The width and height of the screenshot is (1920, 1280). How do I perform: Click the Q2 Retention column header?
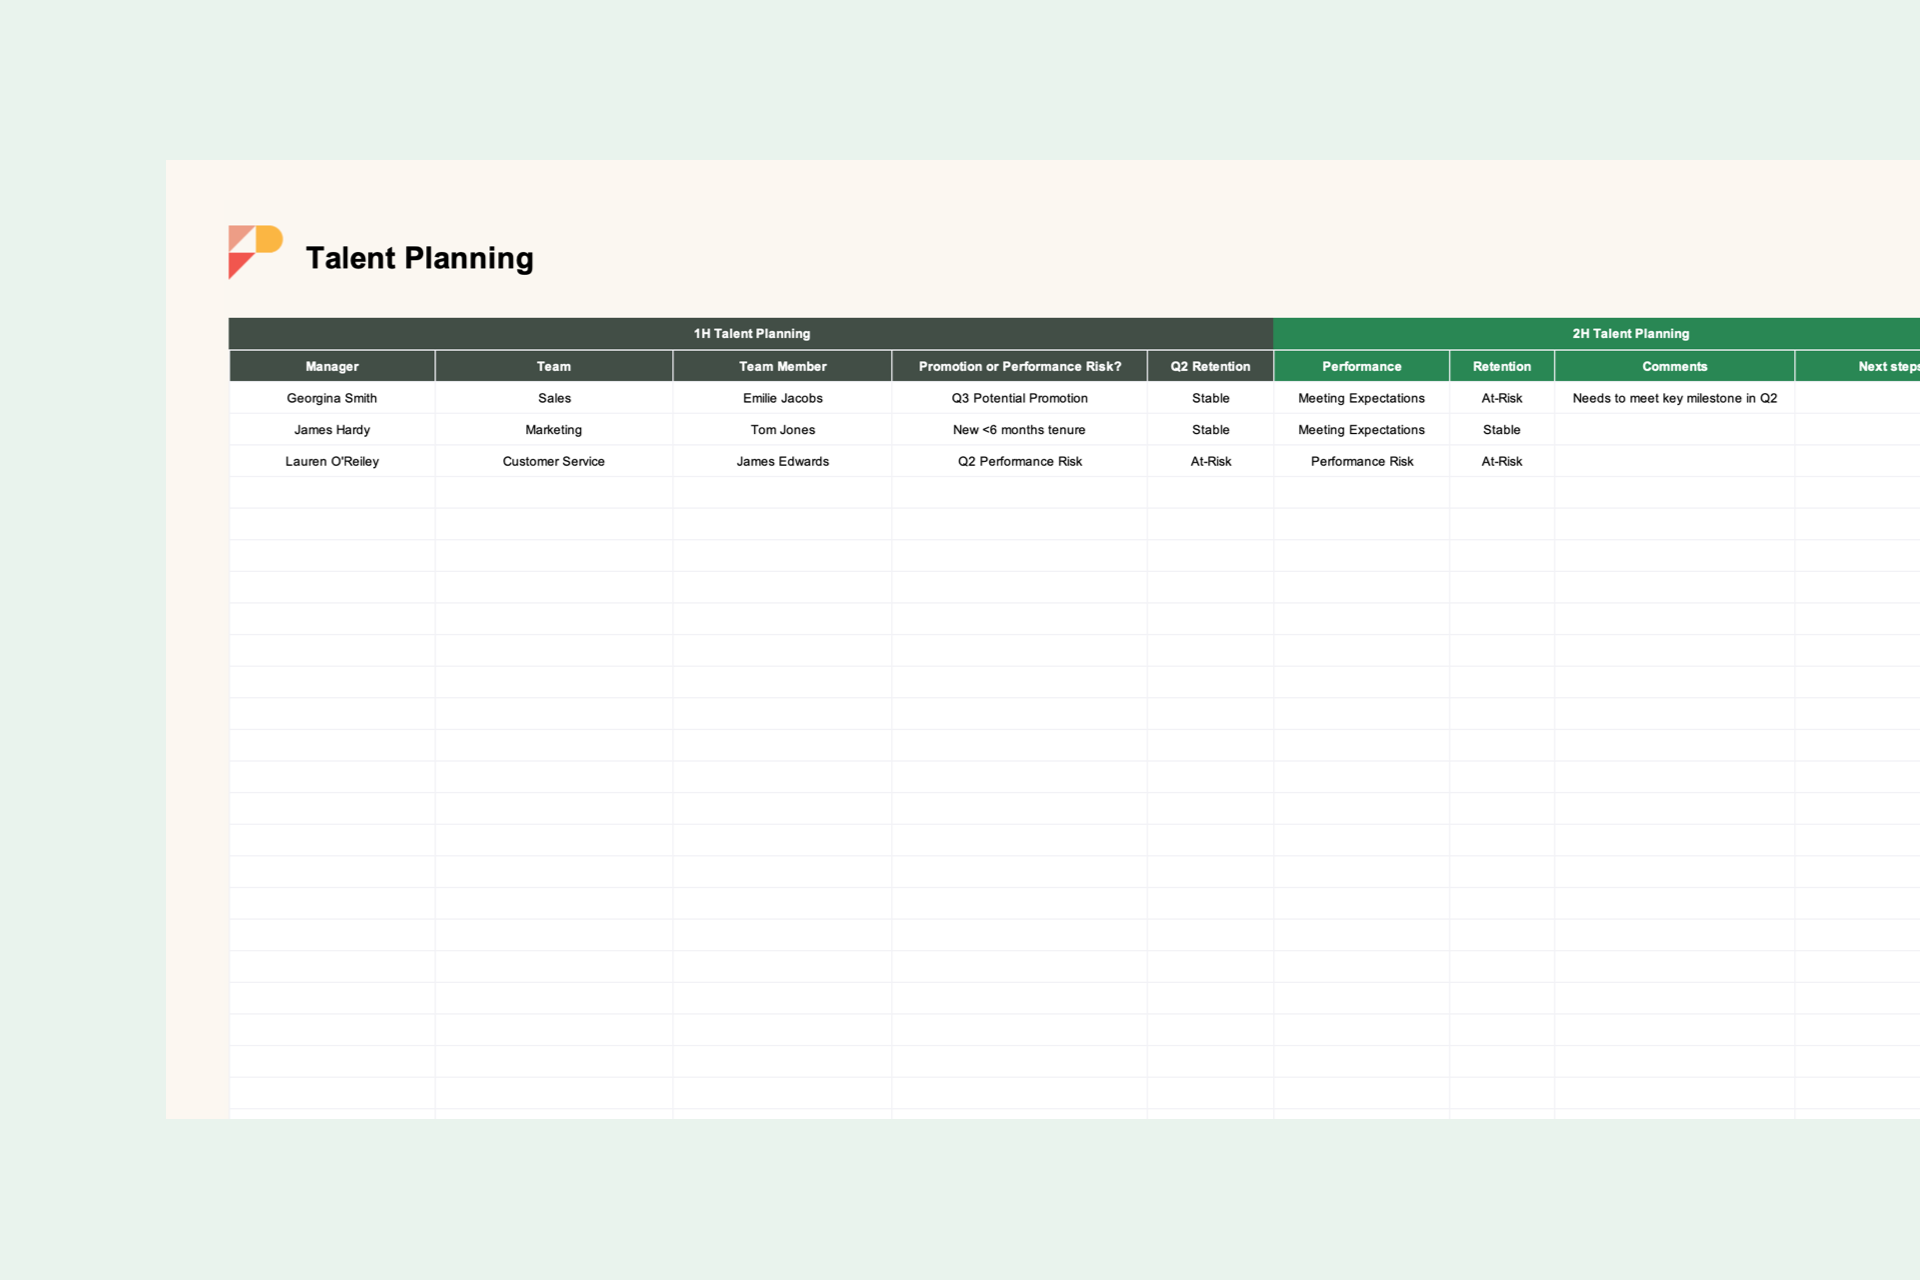point(1210,367)
